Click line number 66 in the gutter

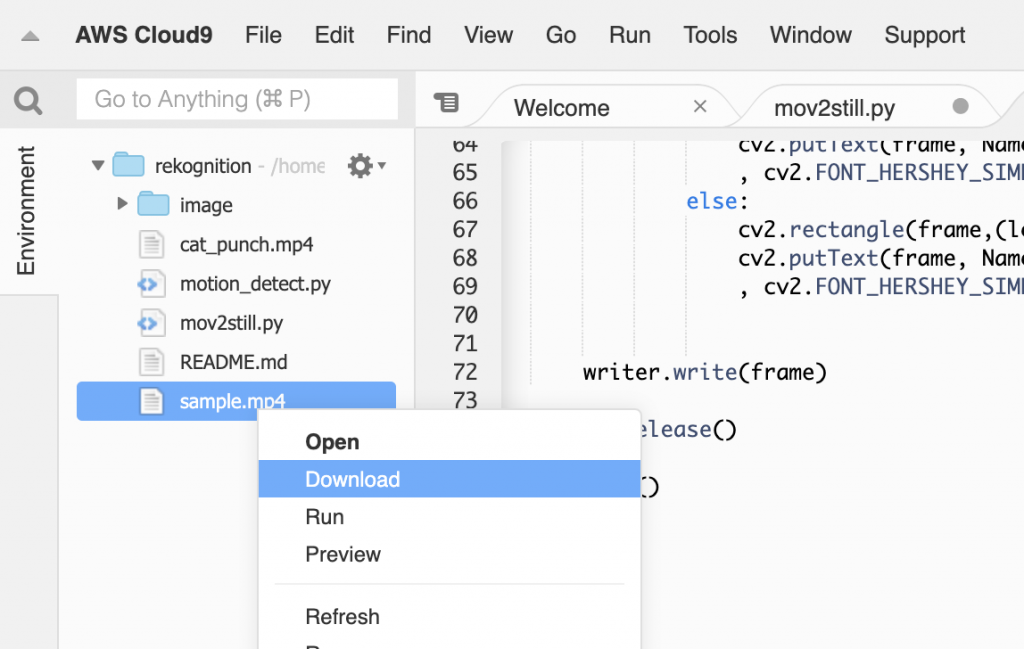464,201
